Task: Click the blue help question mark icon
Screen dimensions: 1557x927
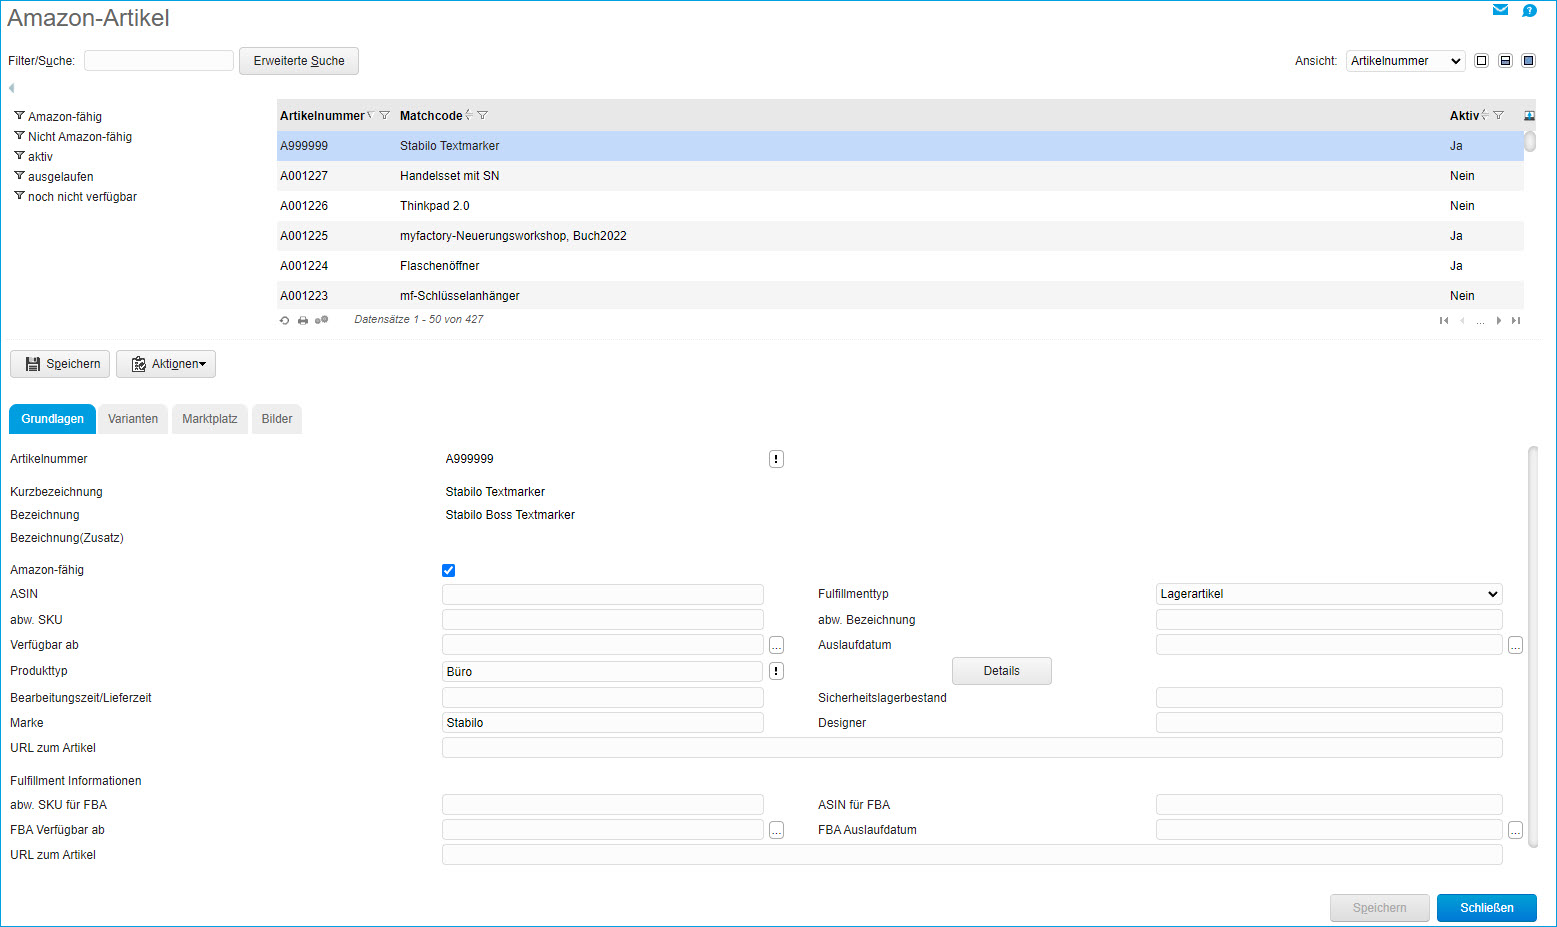Action: [1528, 10]
